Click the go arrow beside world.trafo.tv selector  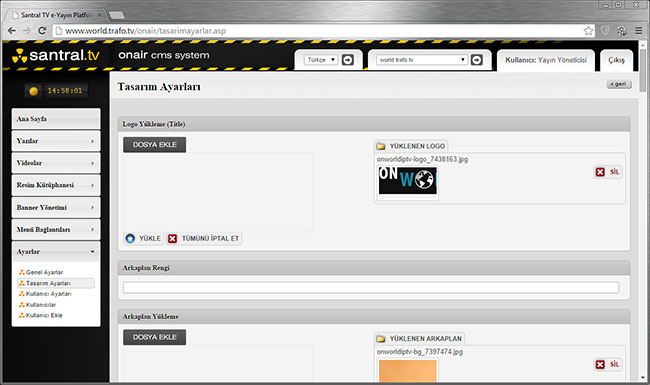click(477, 60)
